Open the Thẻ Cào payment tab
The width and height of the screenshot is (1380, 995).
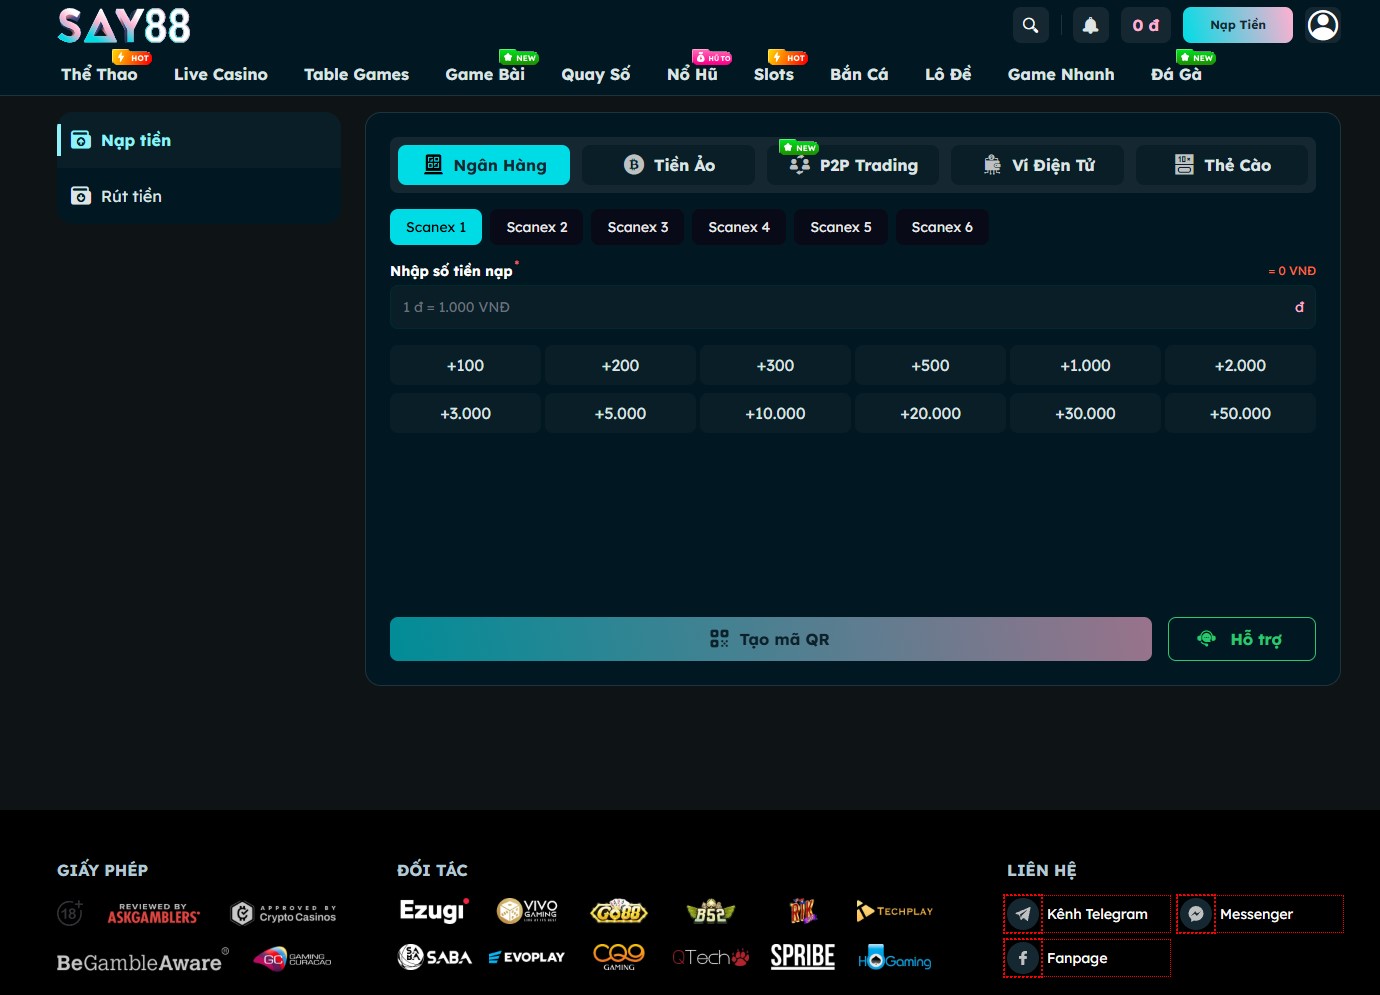[1222, 165]
